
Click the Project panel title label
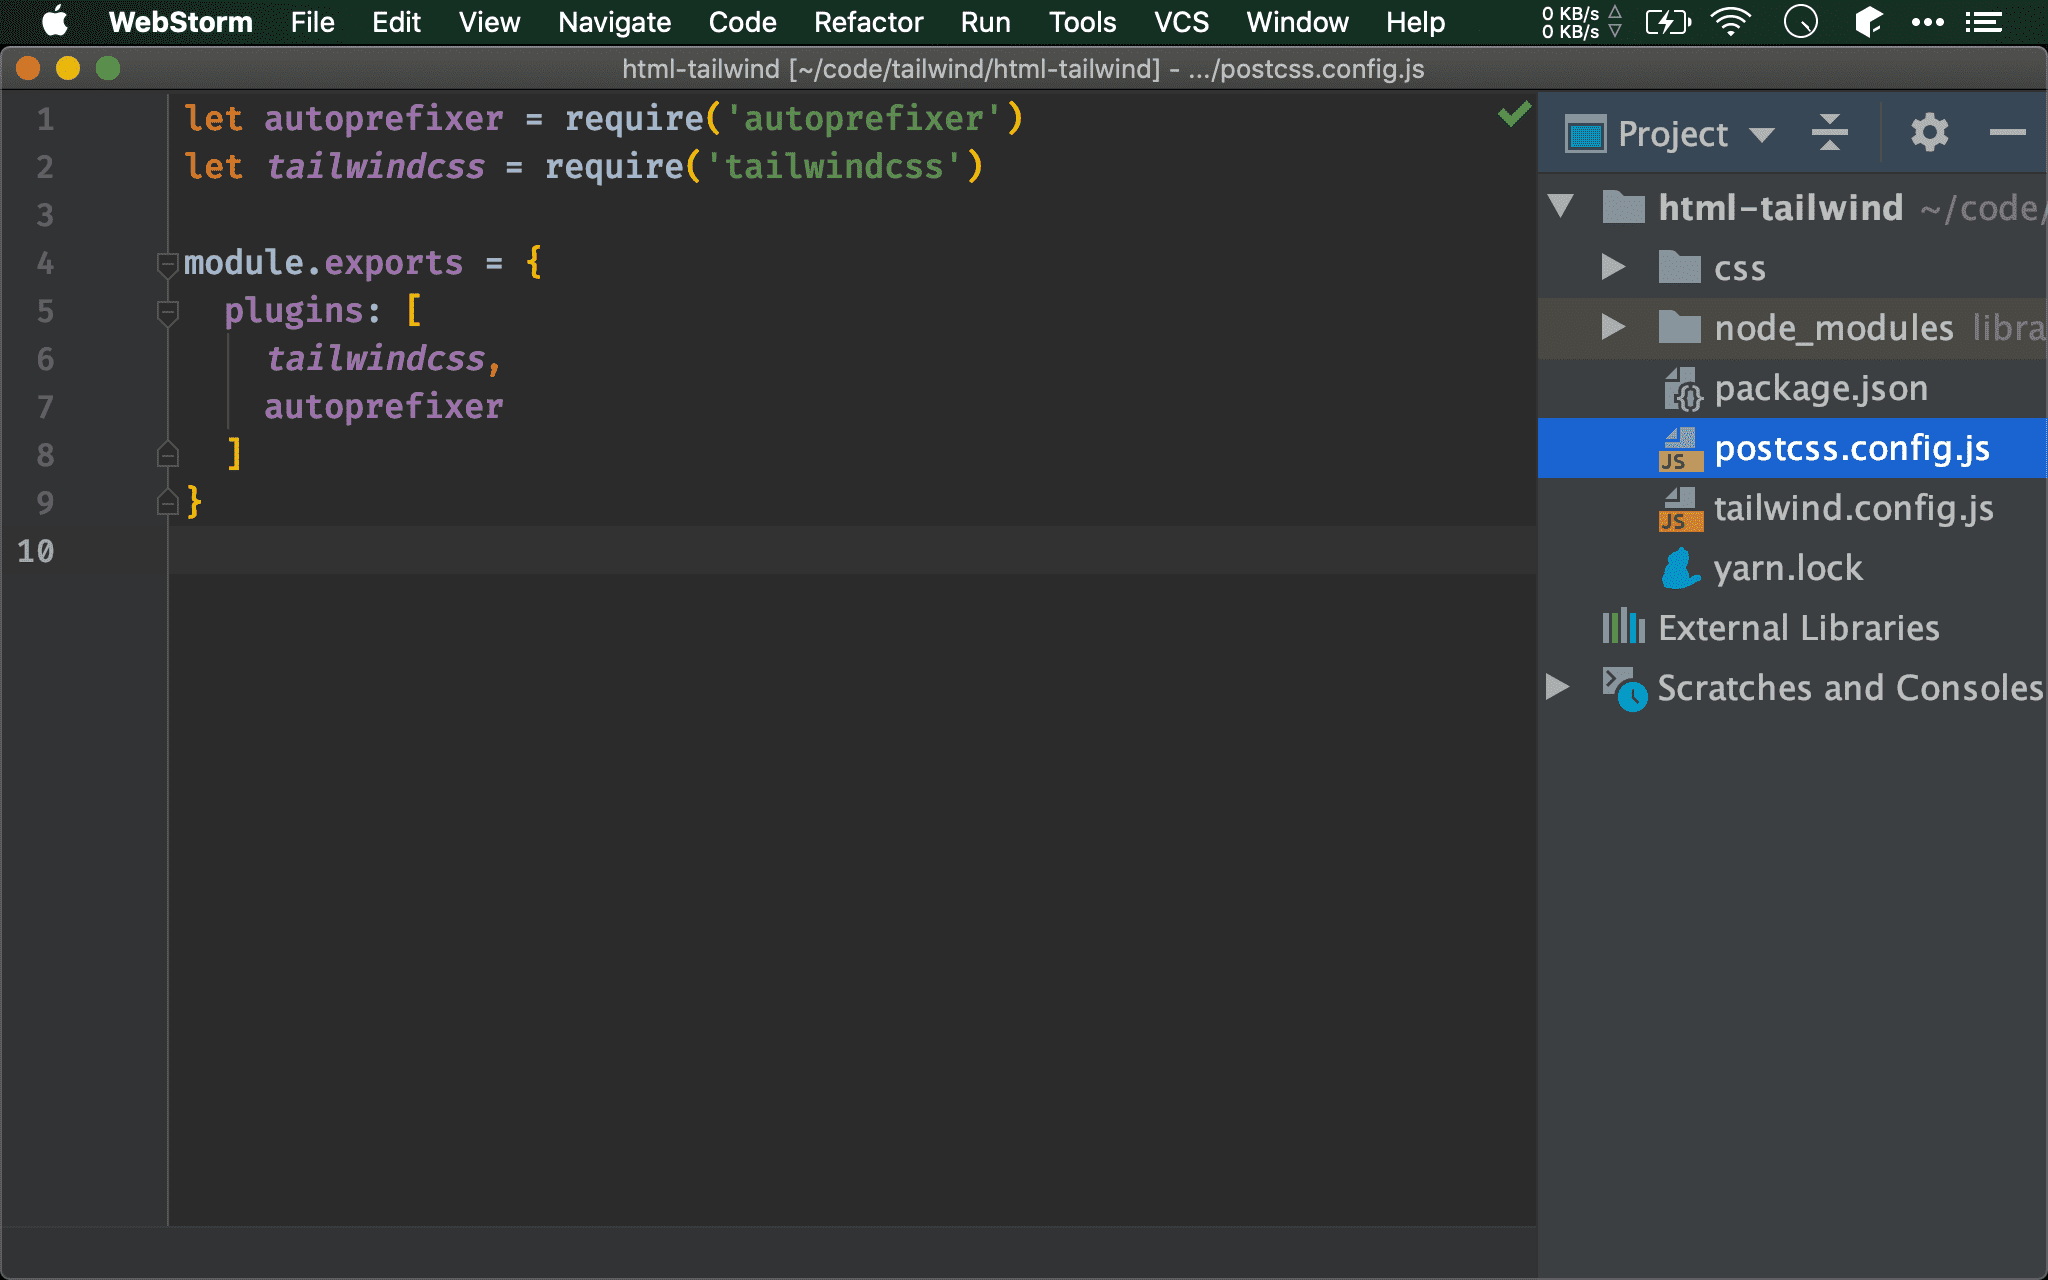coord(1673,134)
